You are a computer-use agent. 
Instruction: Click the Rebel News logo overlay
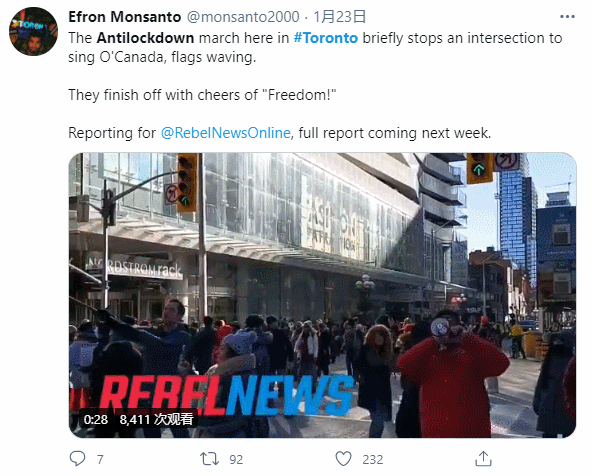coord(227,394)
